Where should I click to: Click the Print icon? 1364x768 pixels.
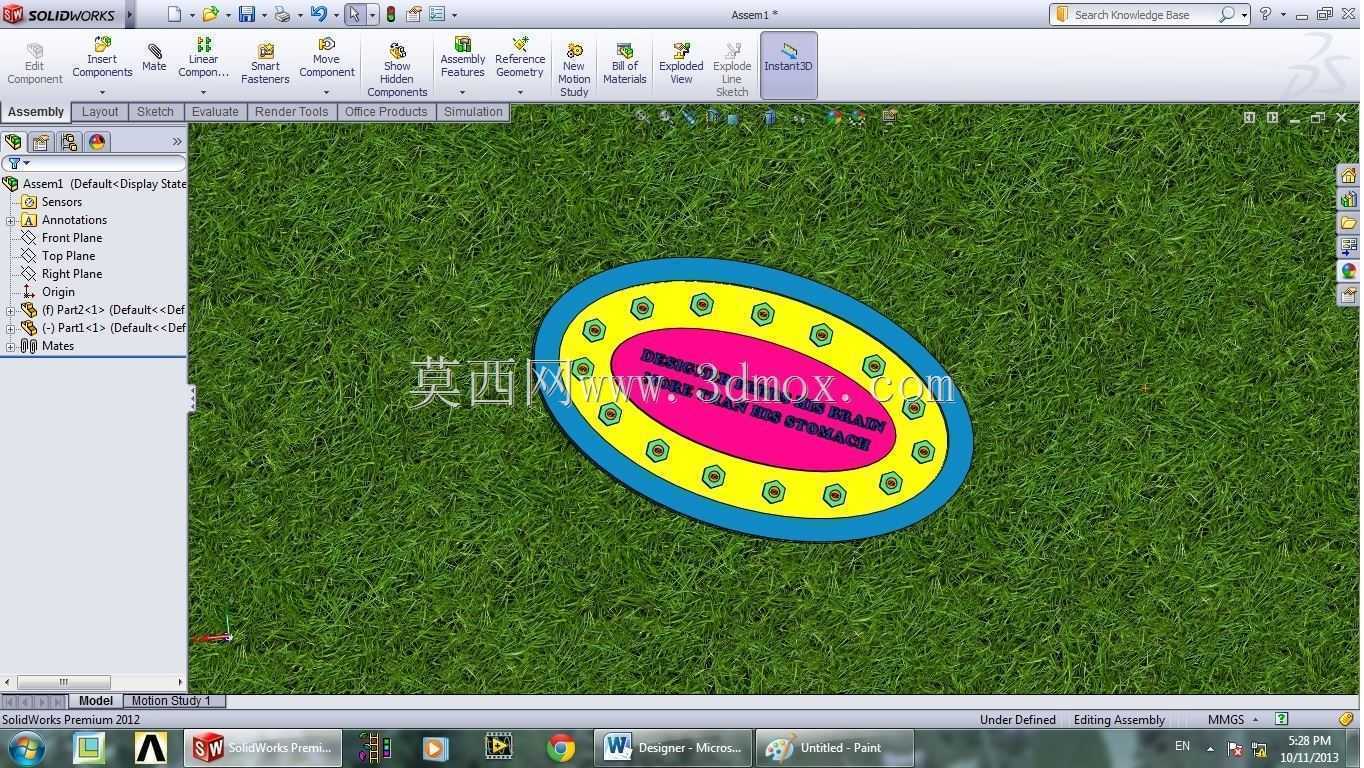click(x=282, y=14)
